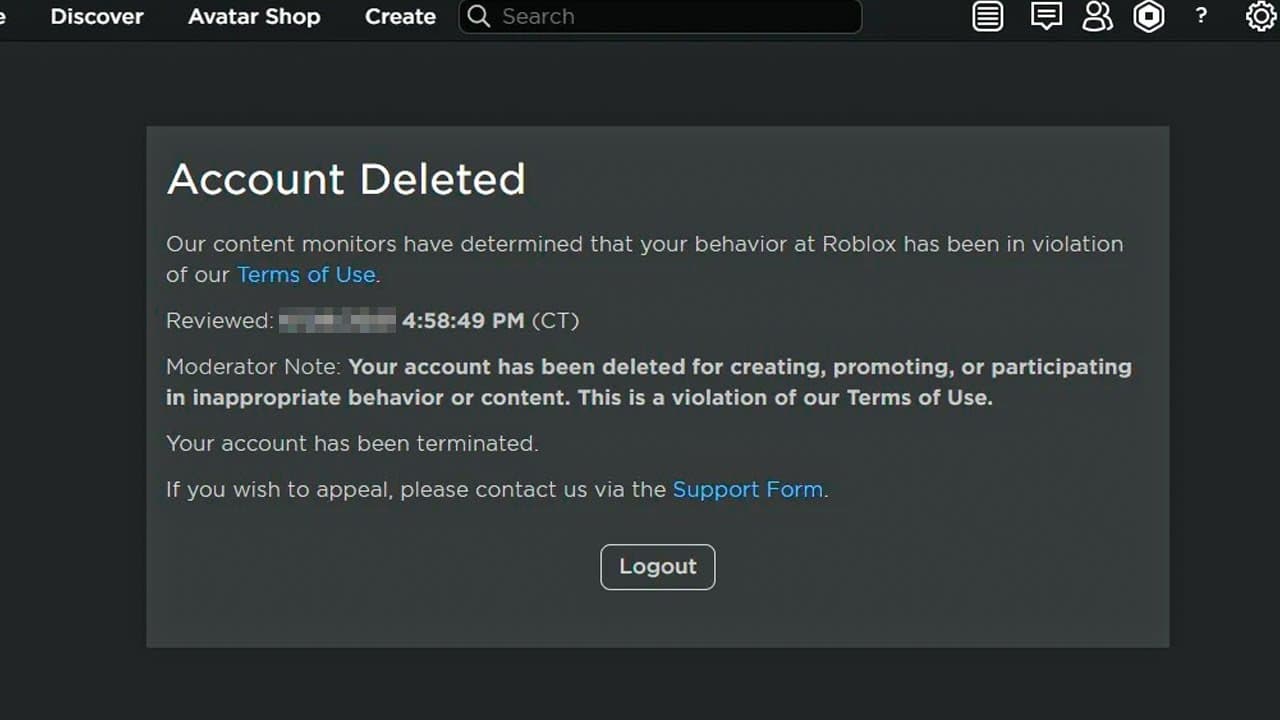Open the news feed list icon
This screenshot has height=720, width=1280.
click(988, 16)
